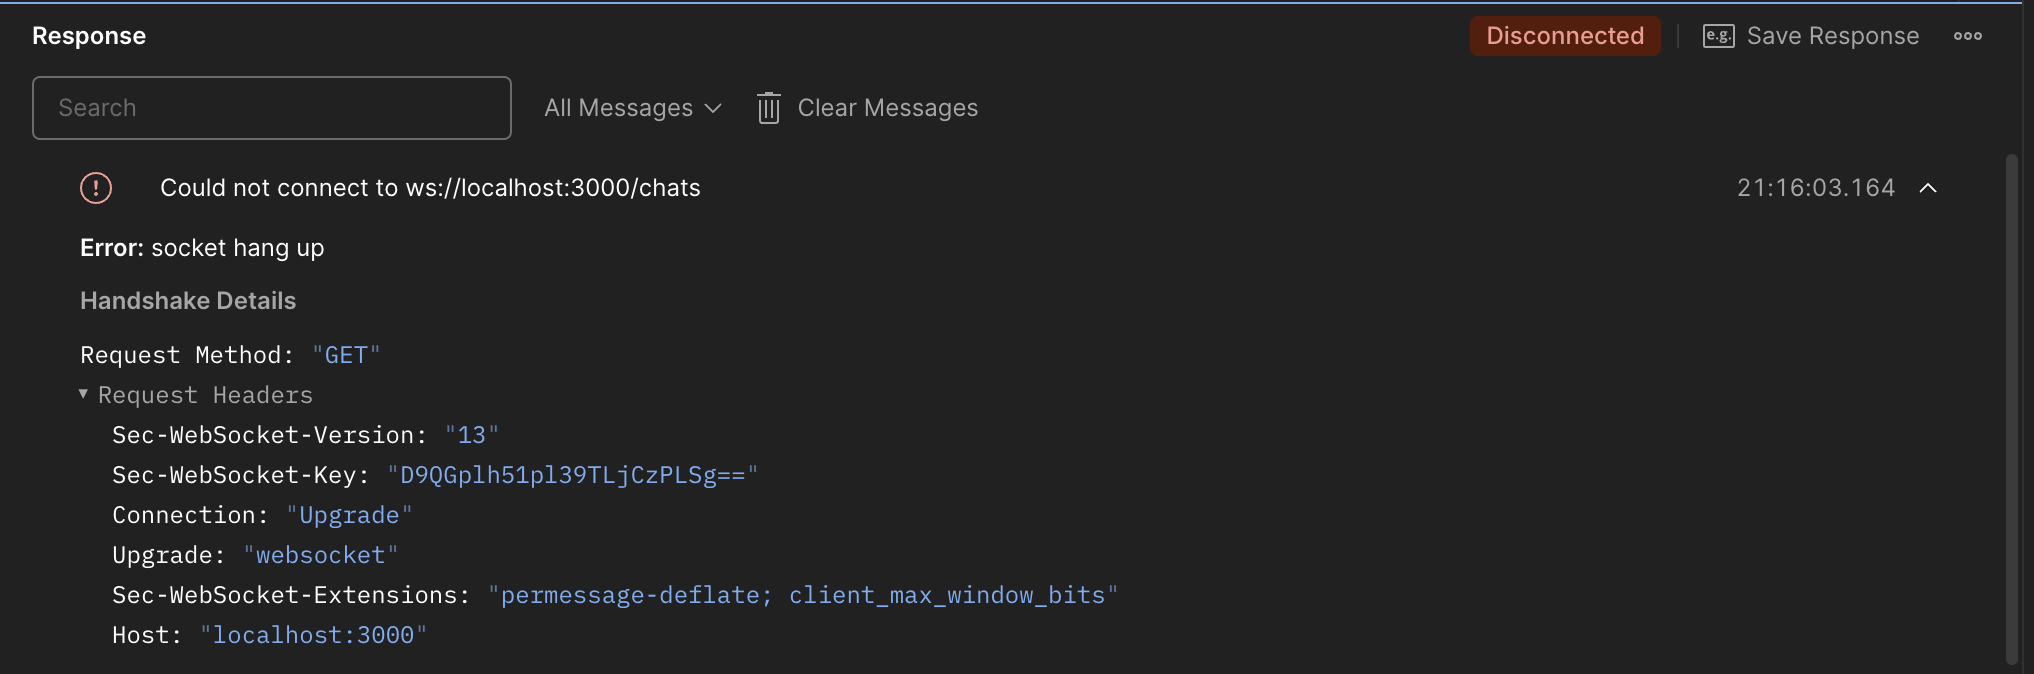Open the three-dot more options menu
The width and height of the screenshot is (2034, 674).
tap(1967, 36)
